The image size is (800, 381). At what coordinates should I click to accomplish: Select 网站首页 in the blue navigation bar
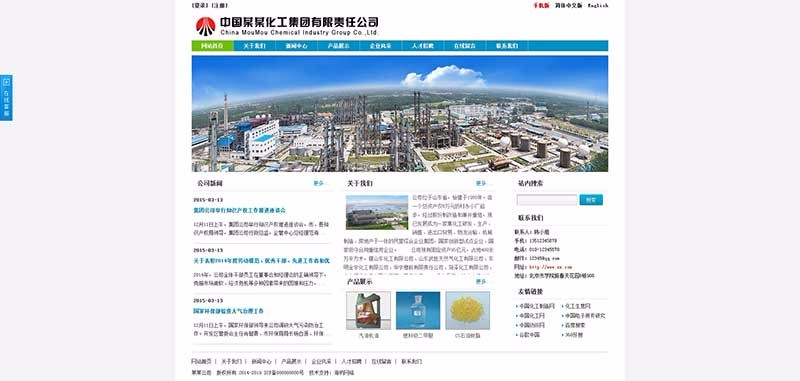(212, 46)
